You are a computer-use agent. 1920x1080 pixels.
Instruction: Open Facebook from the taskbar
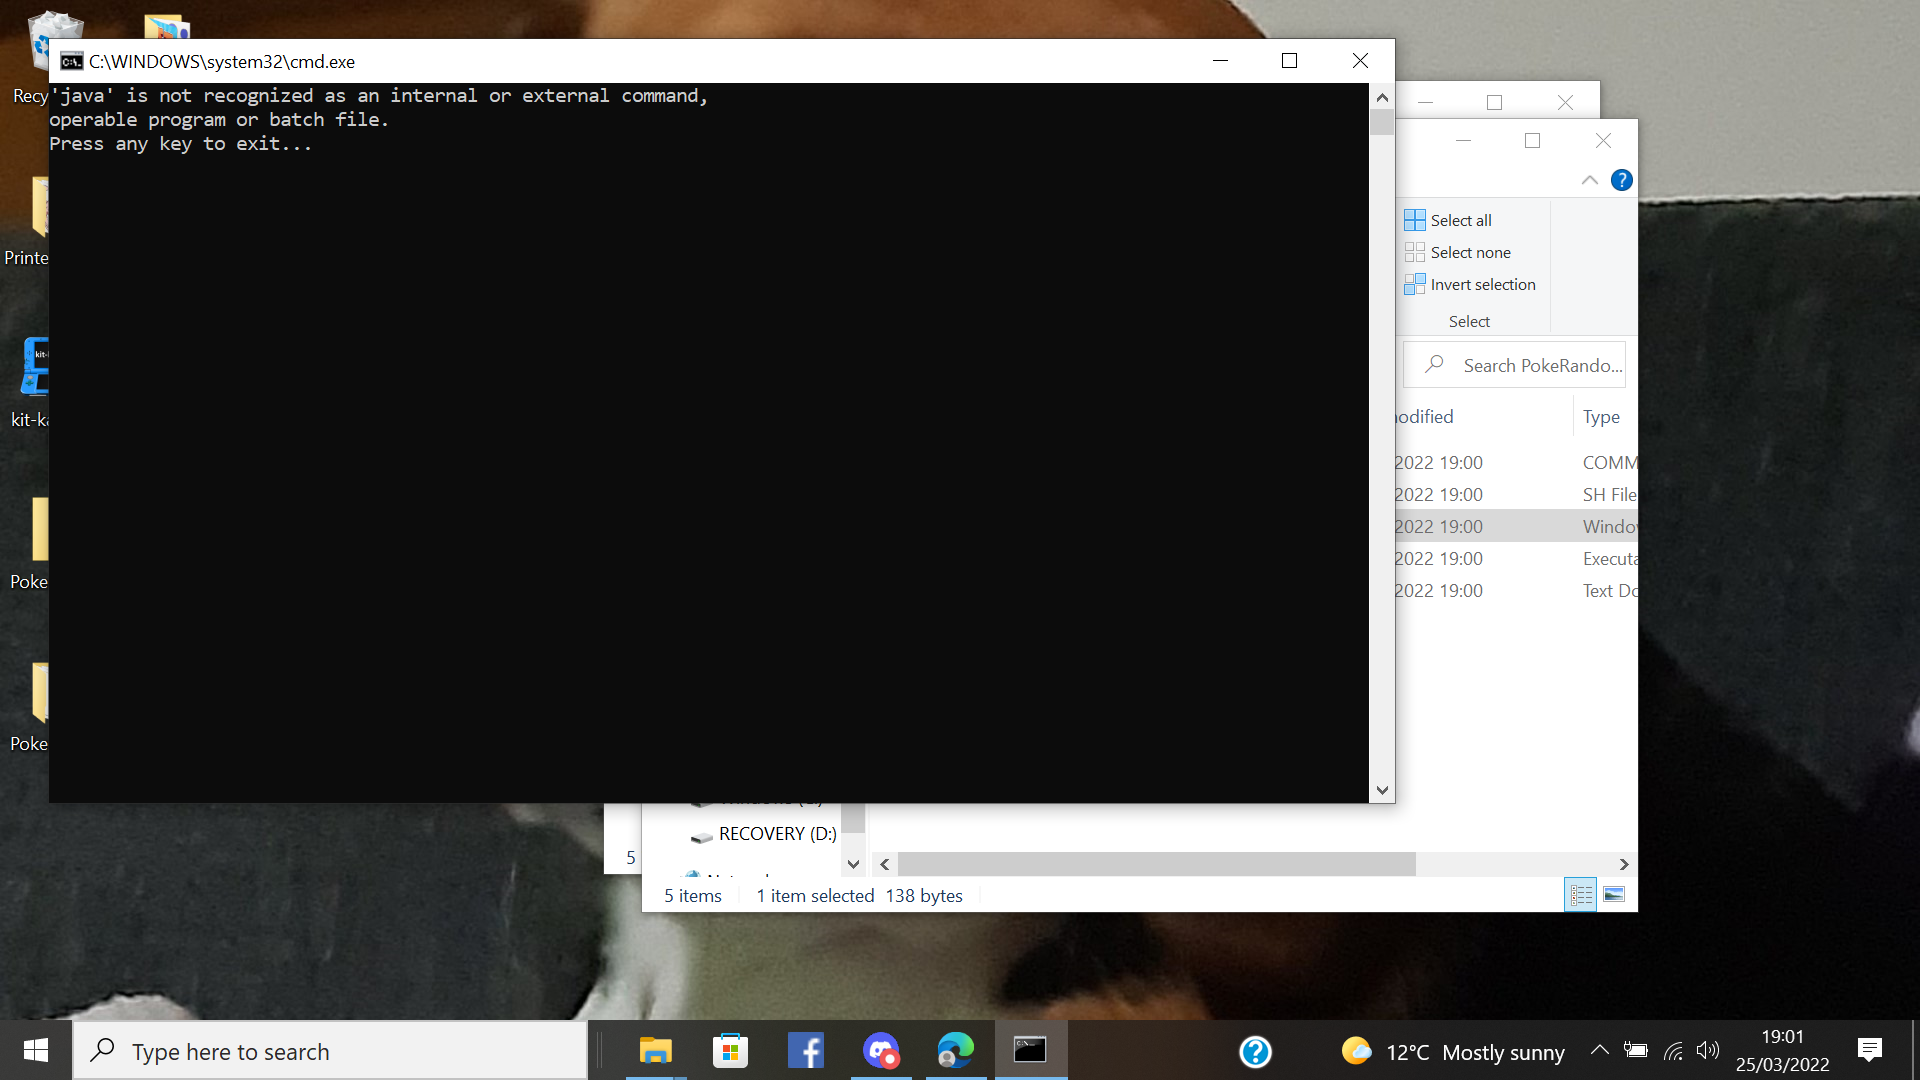[806, 1051]
